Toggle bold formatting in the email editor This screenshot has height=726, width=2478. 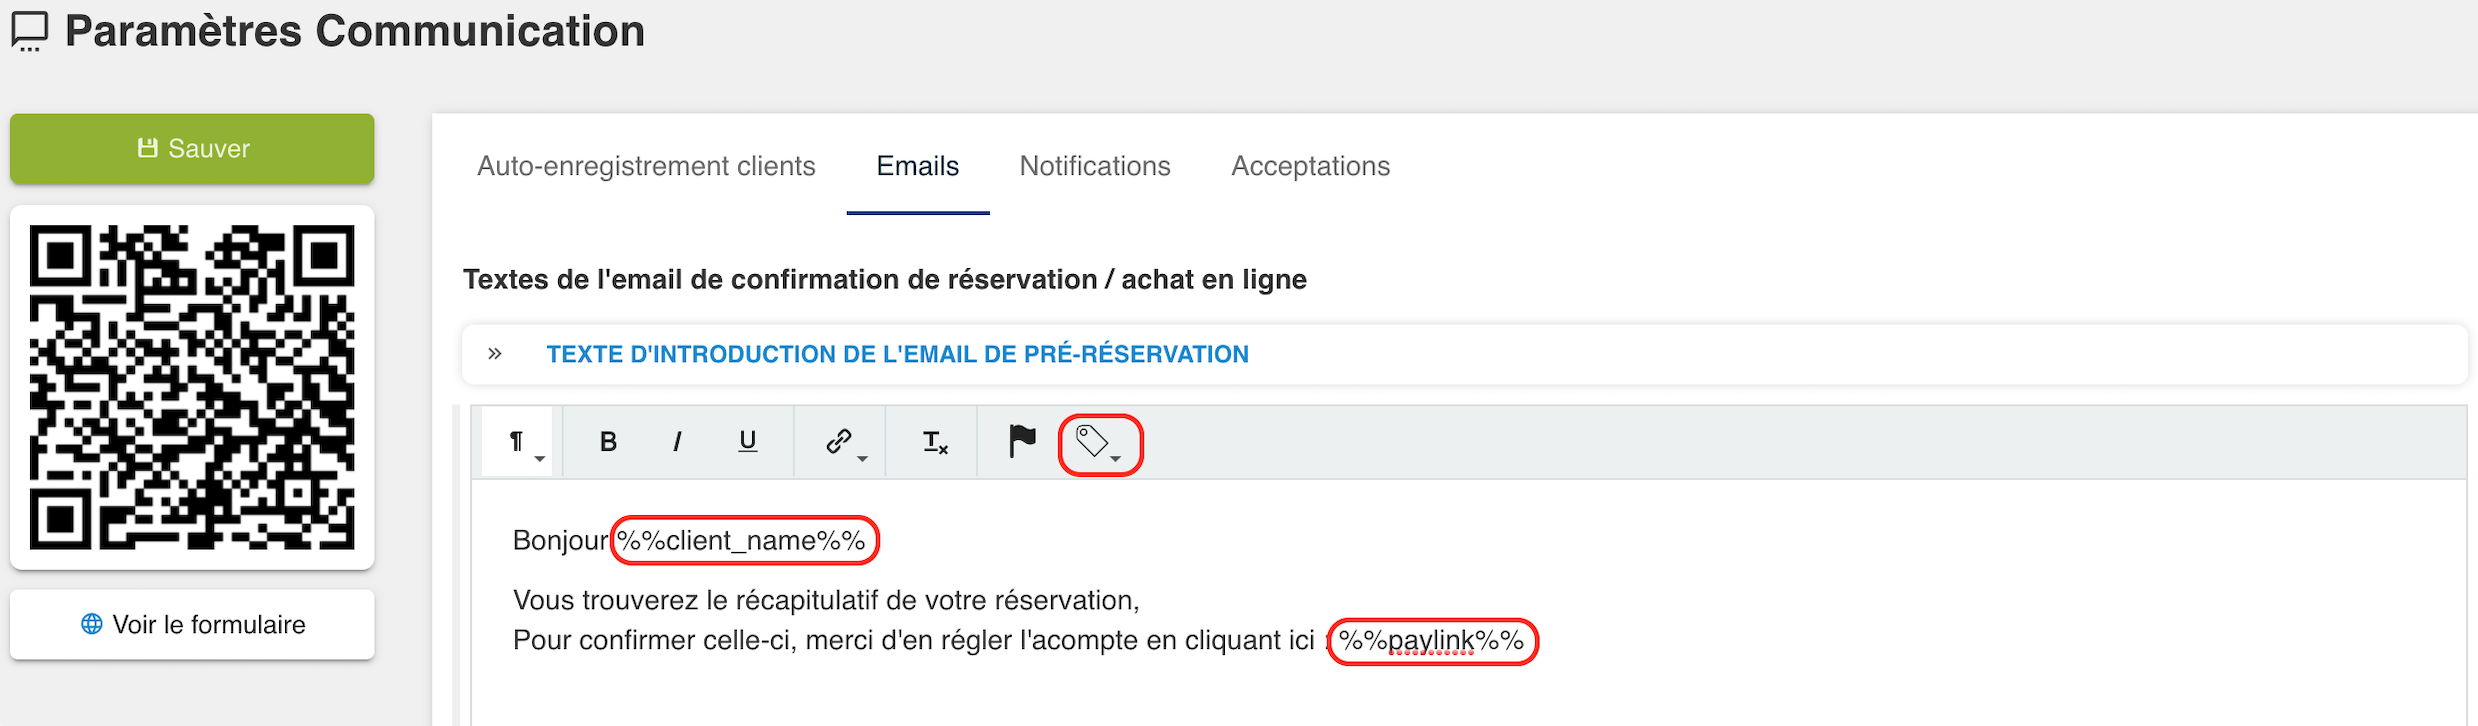pos(607,441)
